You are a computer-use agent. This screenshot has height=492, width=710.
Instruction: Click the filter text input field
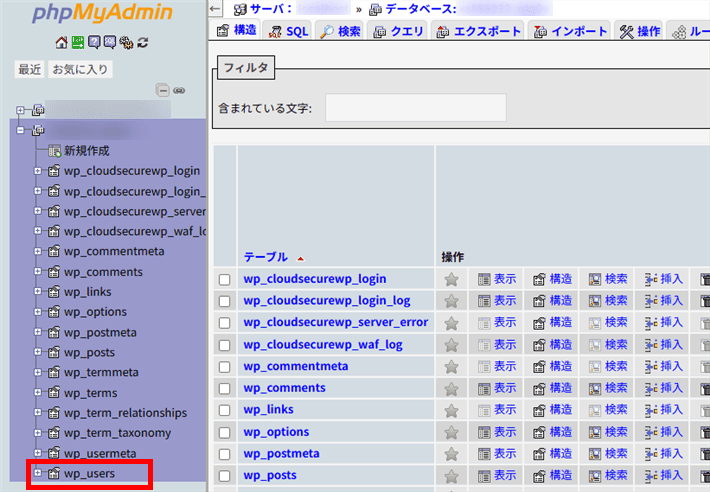(416, 108)
